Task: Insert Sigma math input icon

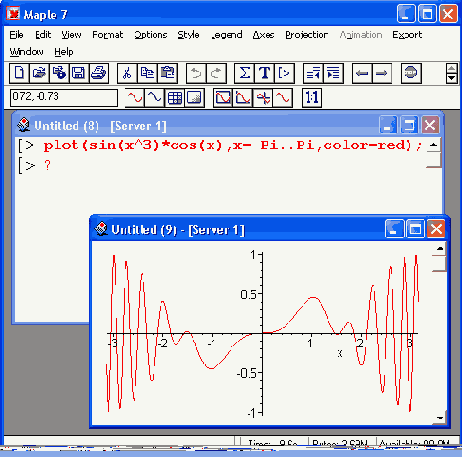Action: click(x=244, y=73)
